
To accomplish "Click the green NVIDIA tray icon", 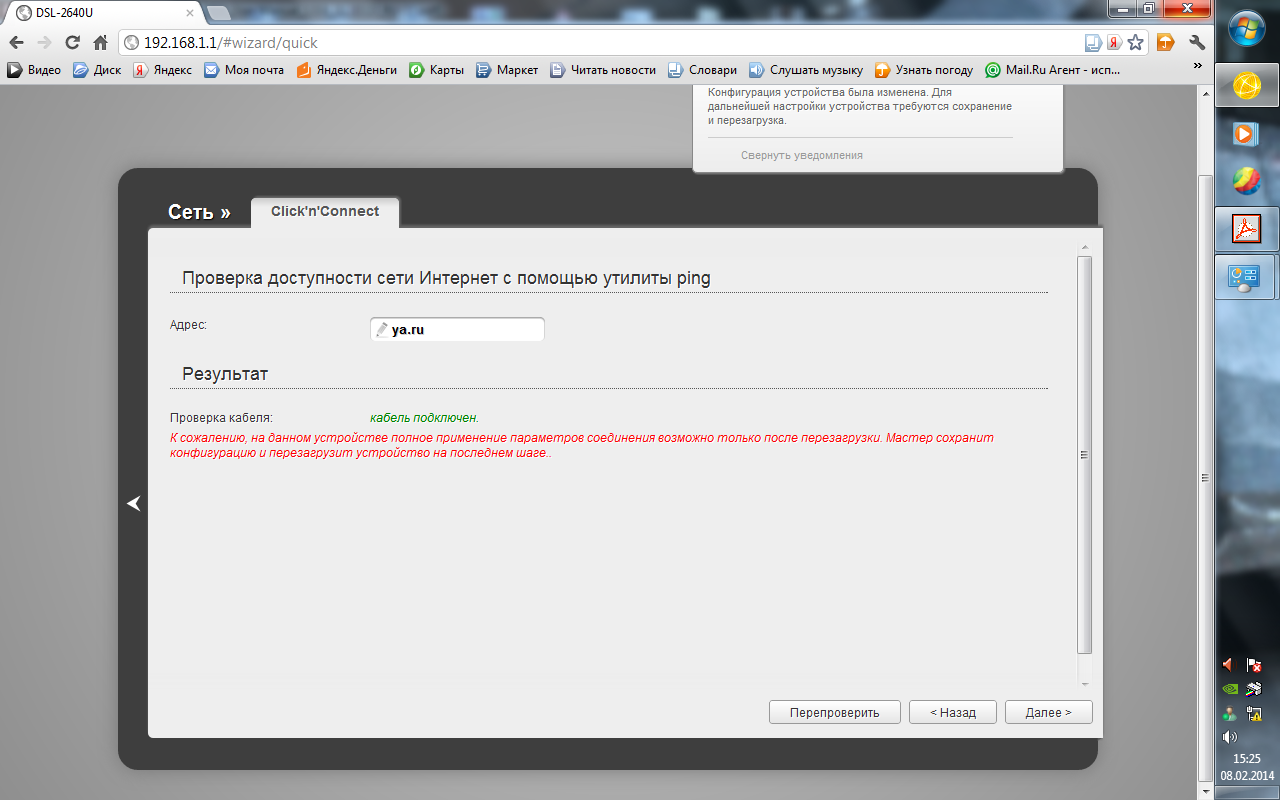I will coord(1229,689).
